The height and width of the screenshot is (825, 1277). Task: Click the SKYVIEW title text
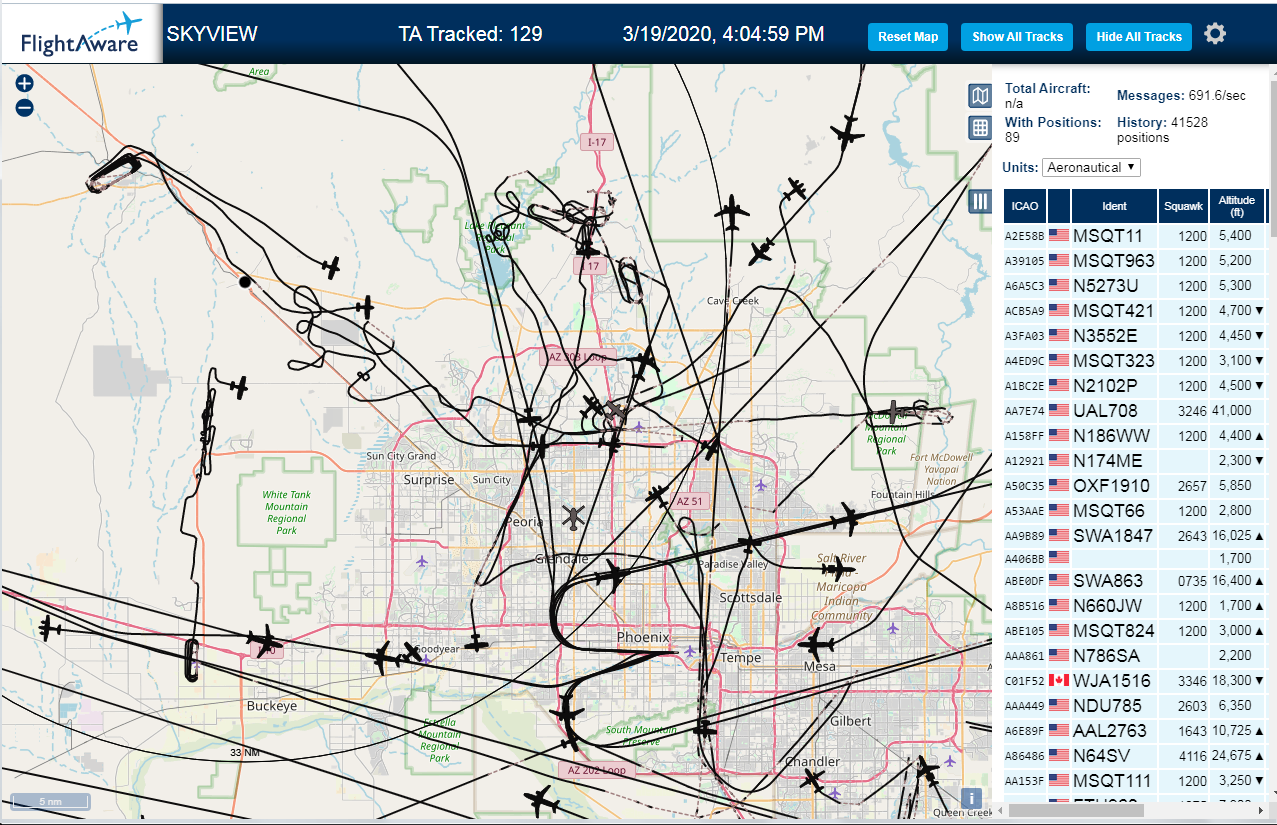tap(212, 34)
